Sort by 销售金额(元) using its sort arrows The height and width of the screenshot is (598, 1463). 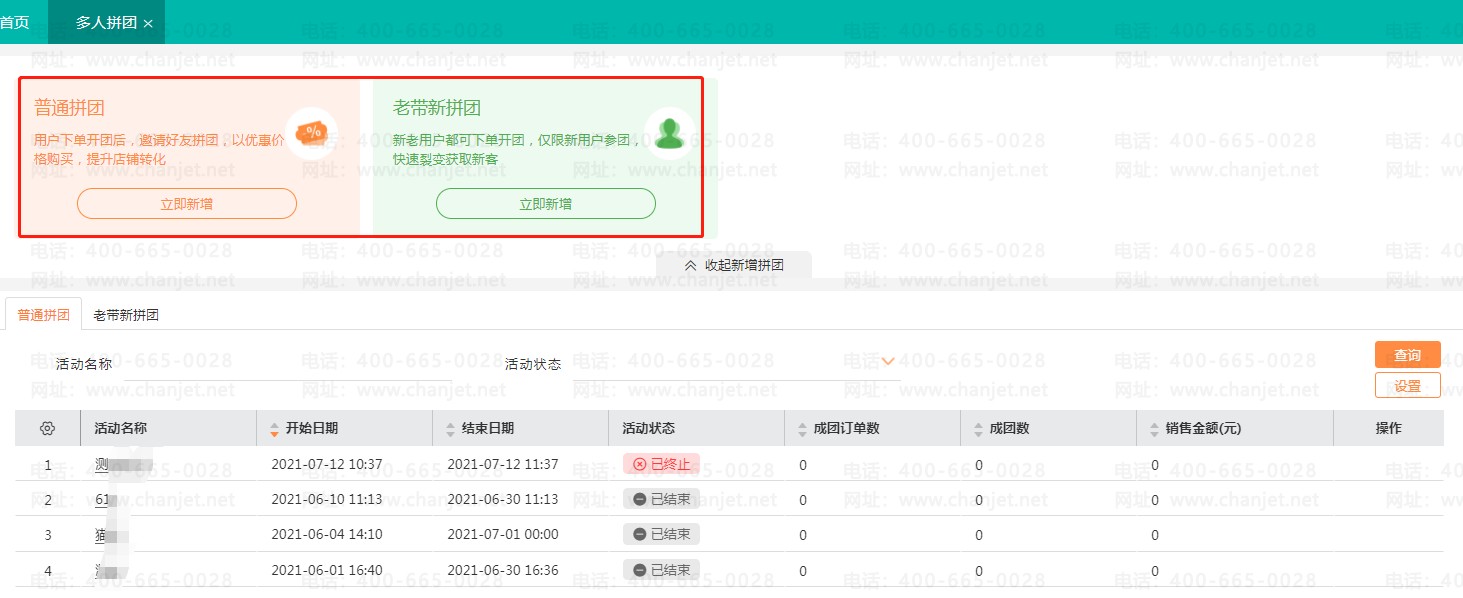pyautogui.click(x=1154, y=429)
